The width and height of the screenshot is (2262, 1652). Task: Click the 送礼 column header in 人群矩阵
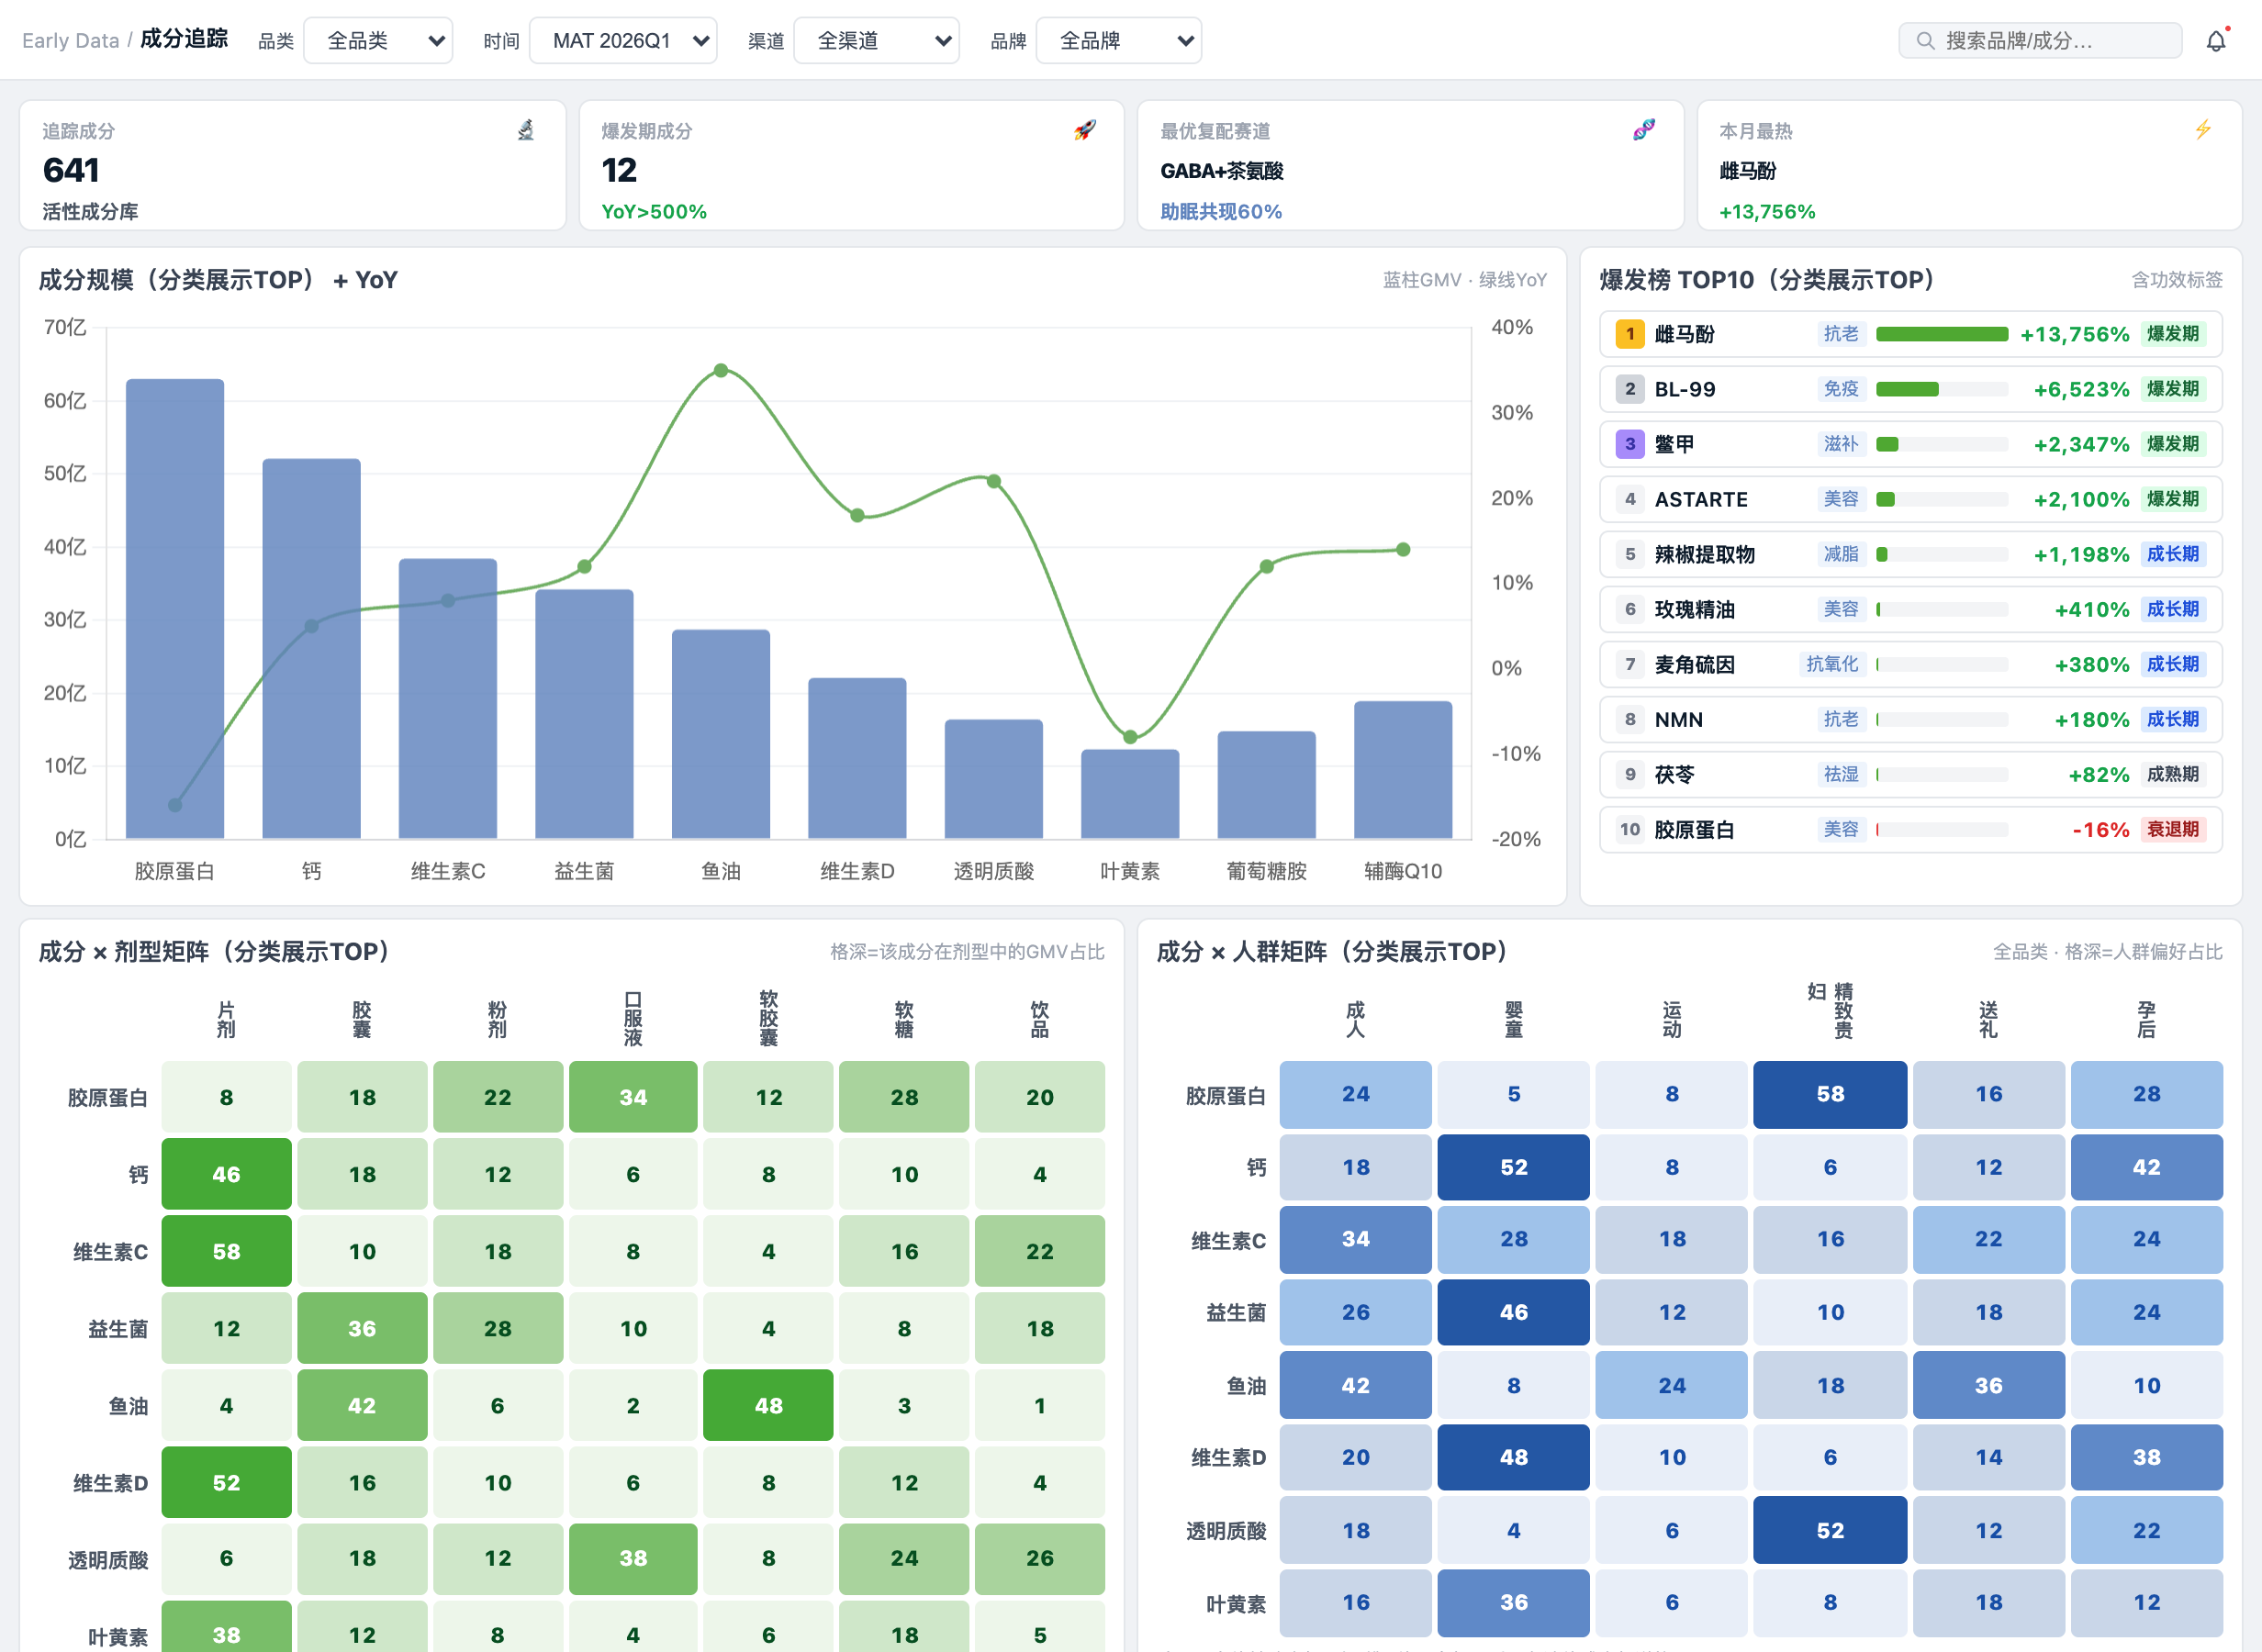pyautogui.click(x=1988, y=1019)
